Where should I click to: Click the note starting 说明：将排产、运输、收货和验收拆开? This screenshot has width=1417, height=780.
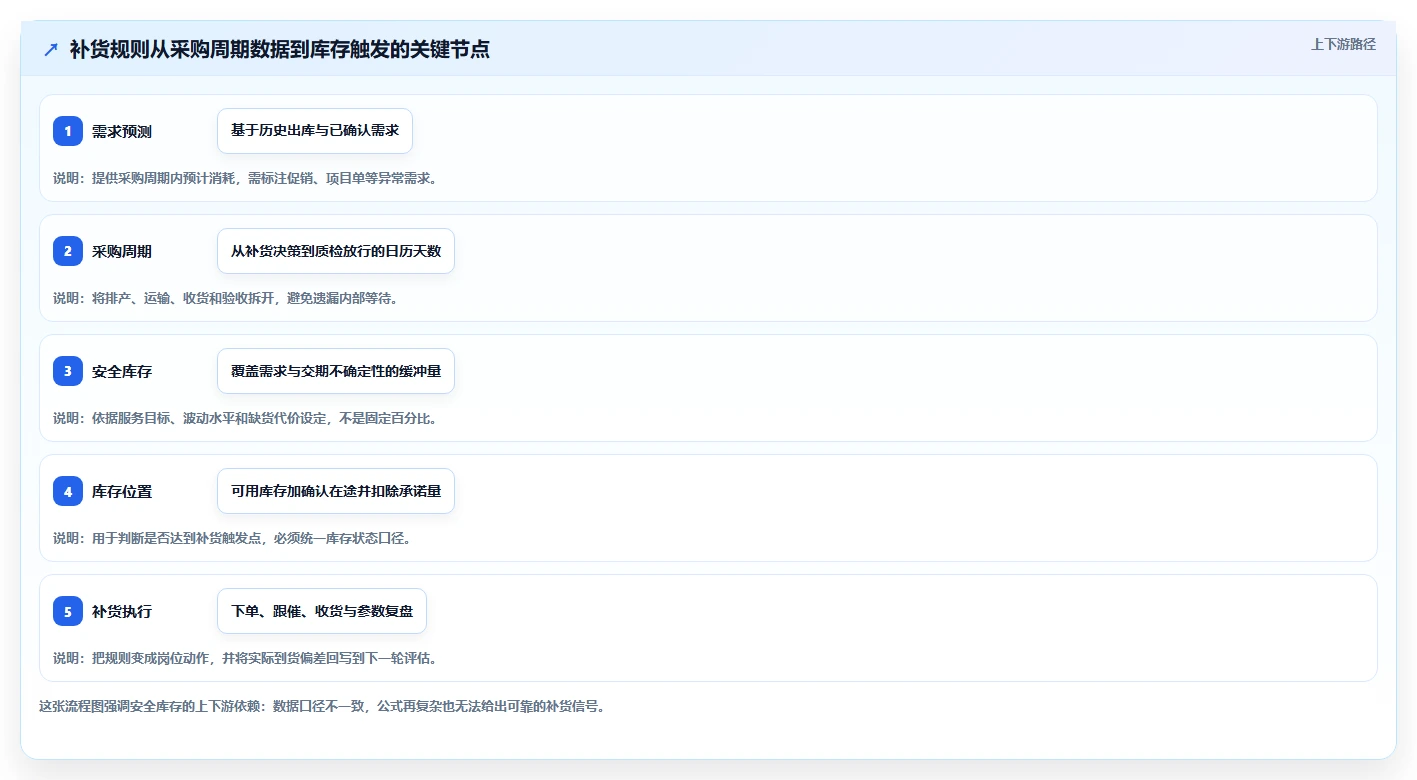(x=225, y=298)
